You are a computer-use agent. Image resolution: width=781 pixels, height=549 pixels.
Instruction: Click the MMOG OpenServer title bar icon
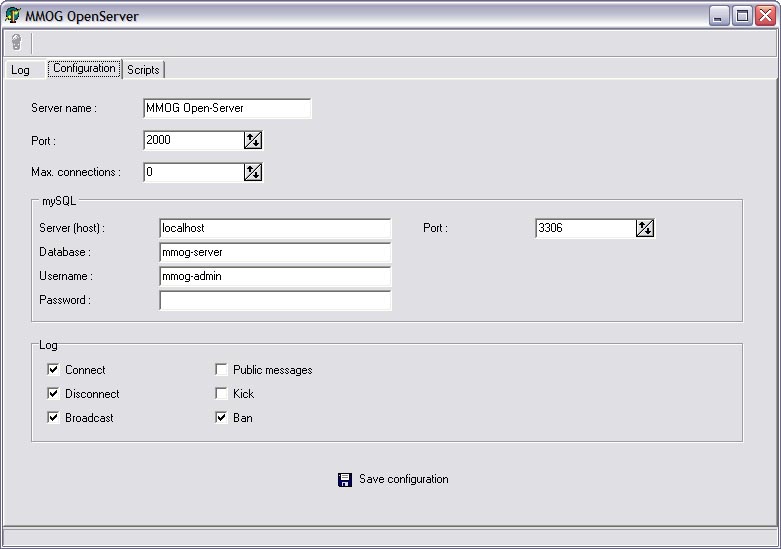click(13, 16)
